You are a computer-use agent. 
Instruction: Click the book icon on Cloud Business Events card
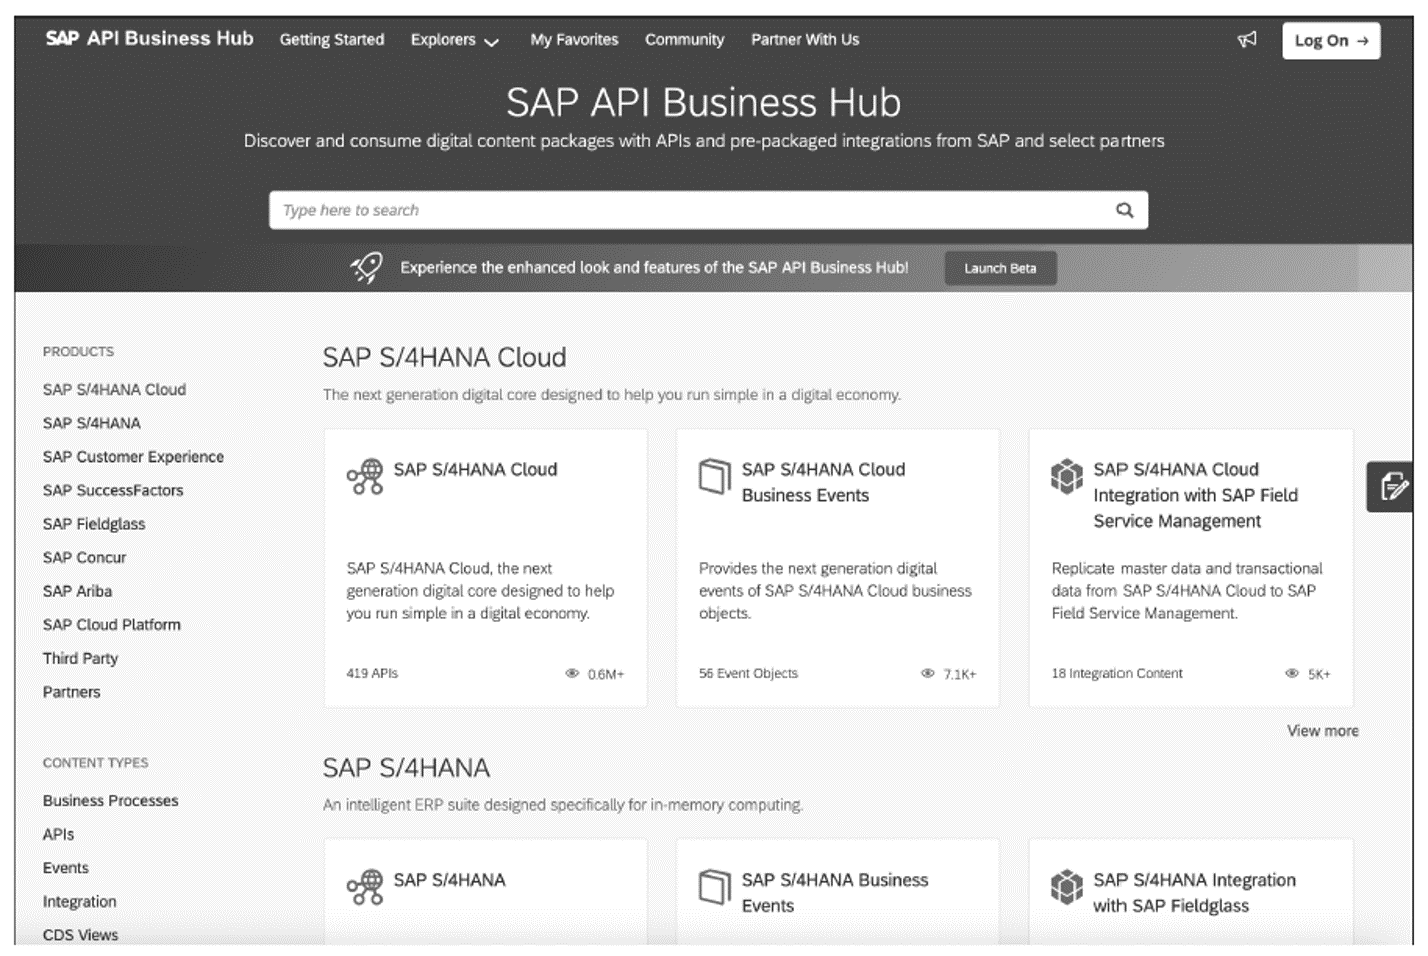click(x=715, y=476)
